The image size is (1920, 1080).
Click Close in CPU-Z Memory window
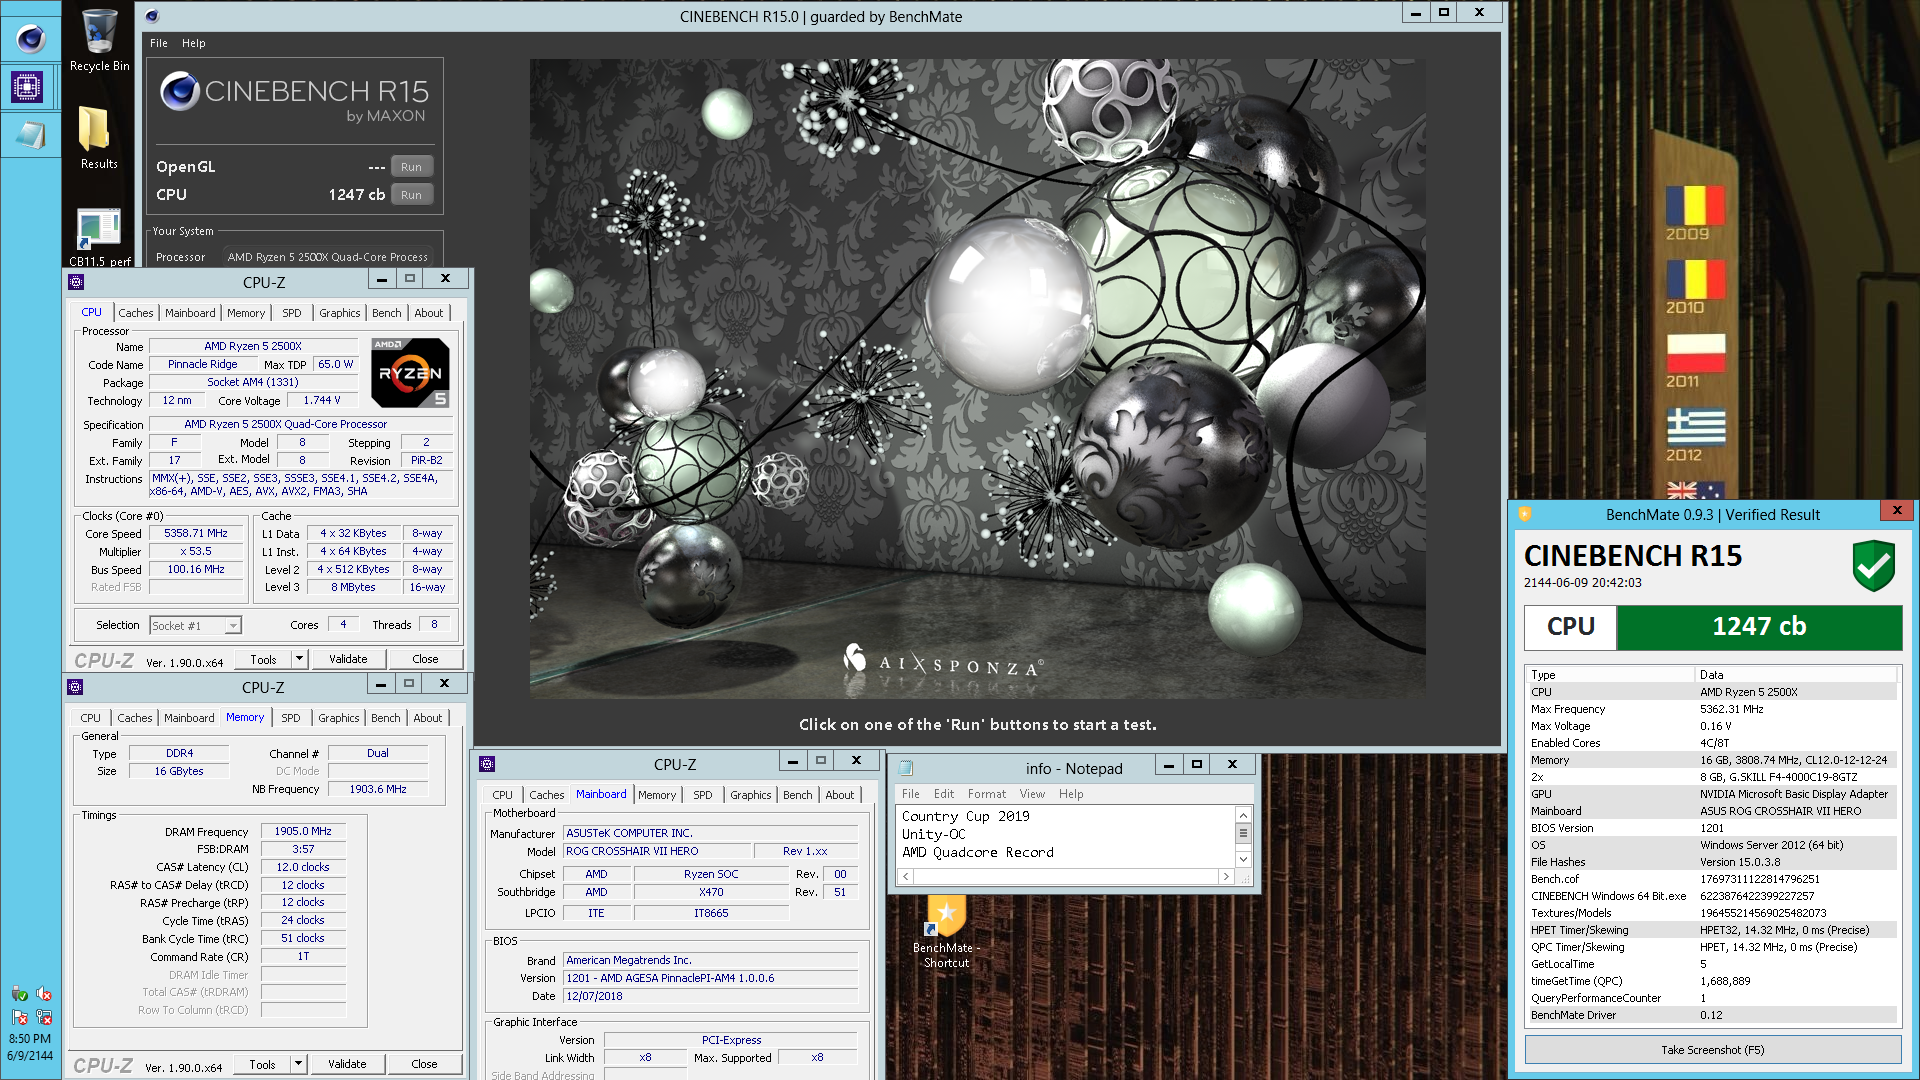point(424,1064)
